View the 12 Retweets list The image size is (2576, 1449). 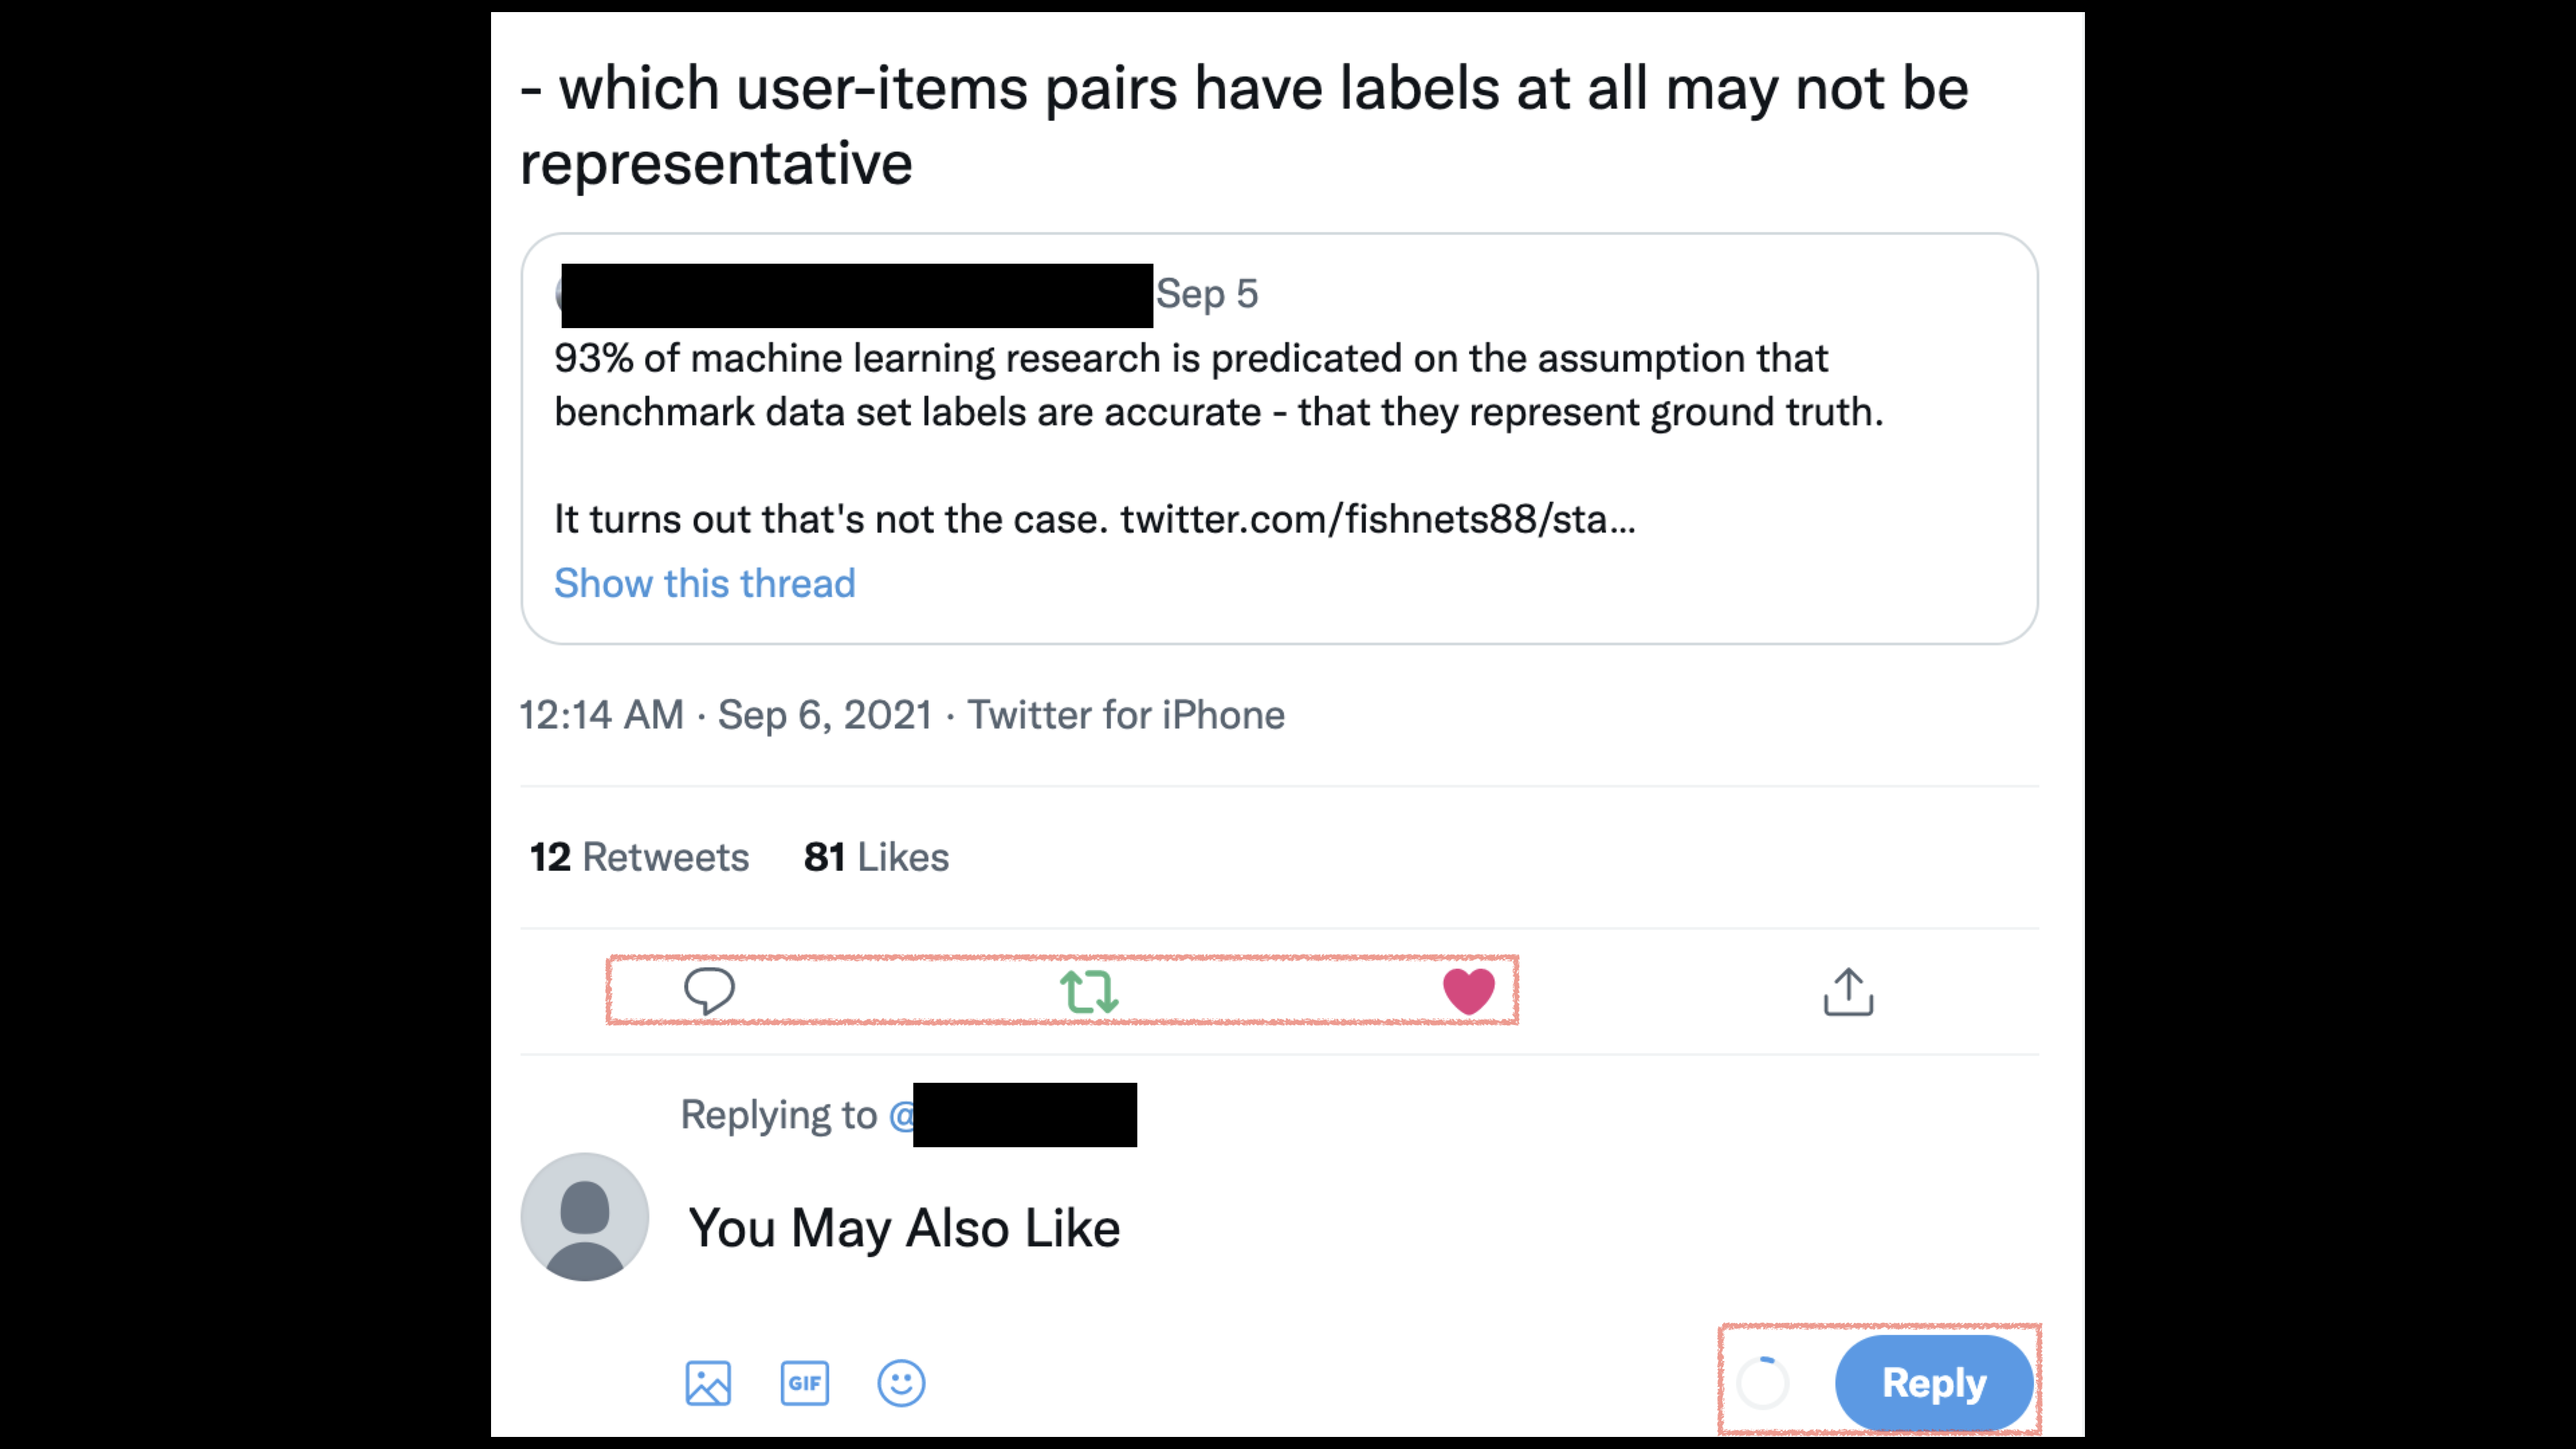point(639,857)
